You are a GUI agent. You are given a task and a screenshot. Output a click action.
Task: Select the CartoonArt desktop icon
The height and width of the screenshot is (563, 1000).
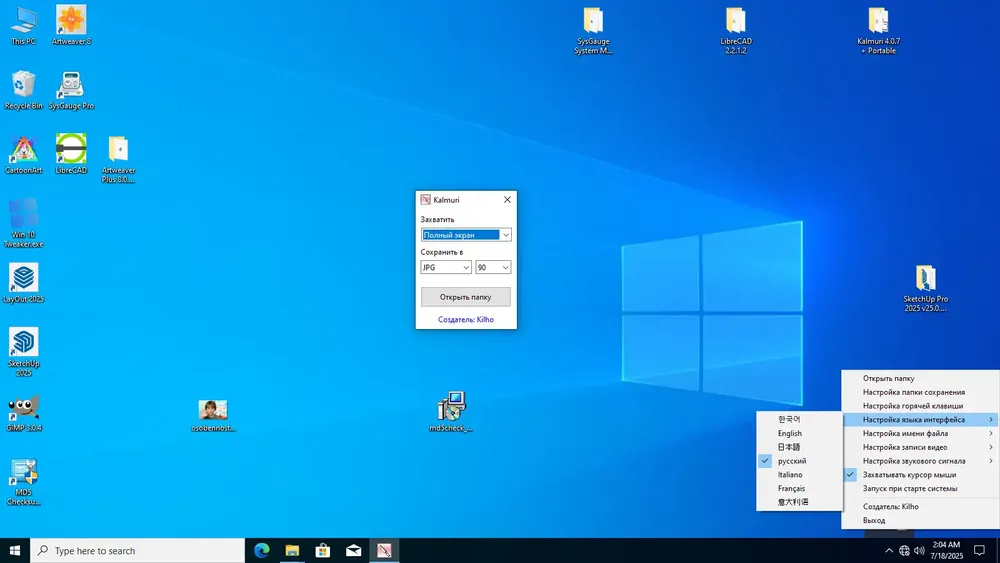[x=24, y=154]
